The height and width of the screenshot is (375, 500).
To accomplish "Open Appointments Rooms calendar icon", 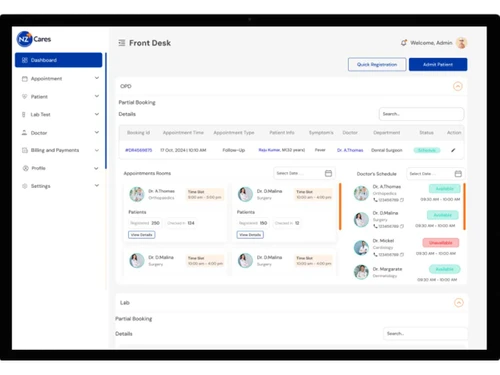I will (x=328, y=173).
